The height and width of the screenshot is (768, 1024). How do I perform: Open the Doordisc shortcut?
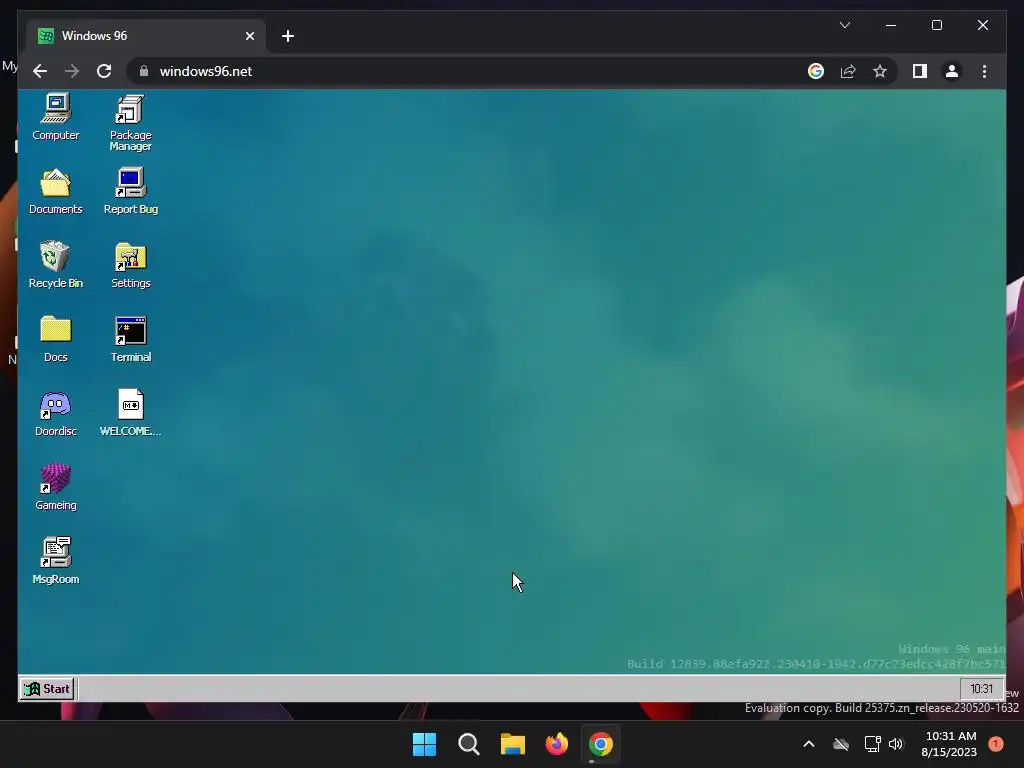(56, 413)
